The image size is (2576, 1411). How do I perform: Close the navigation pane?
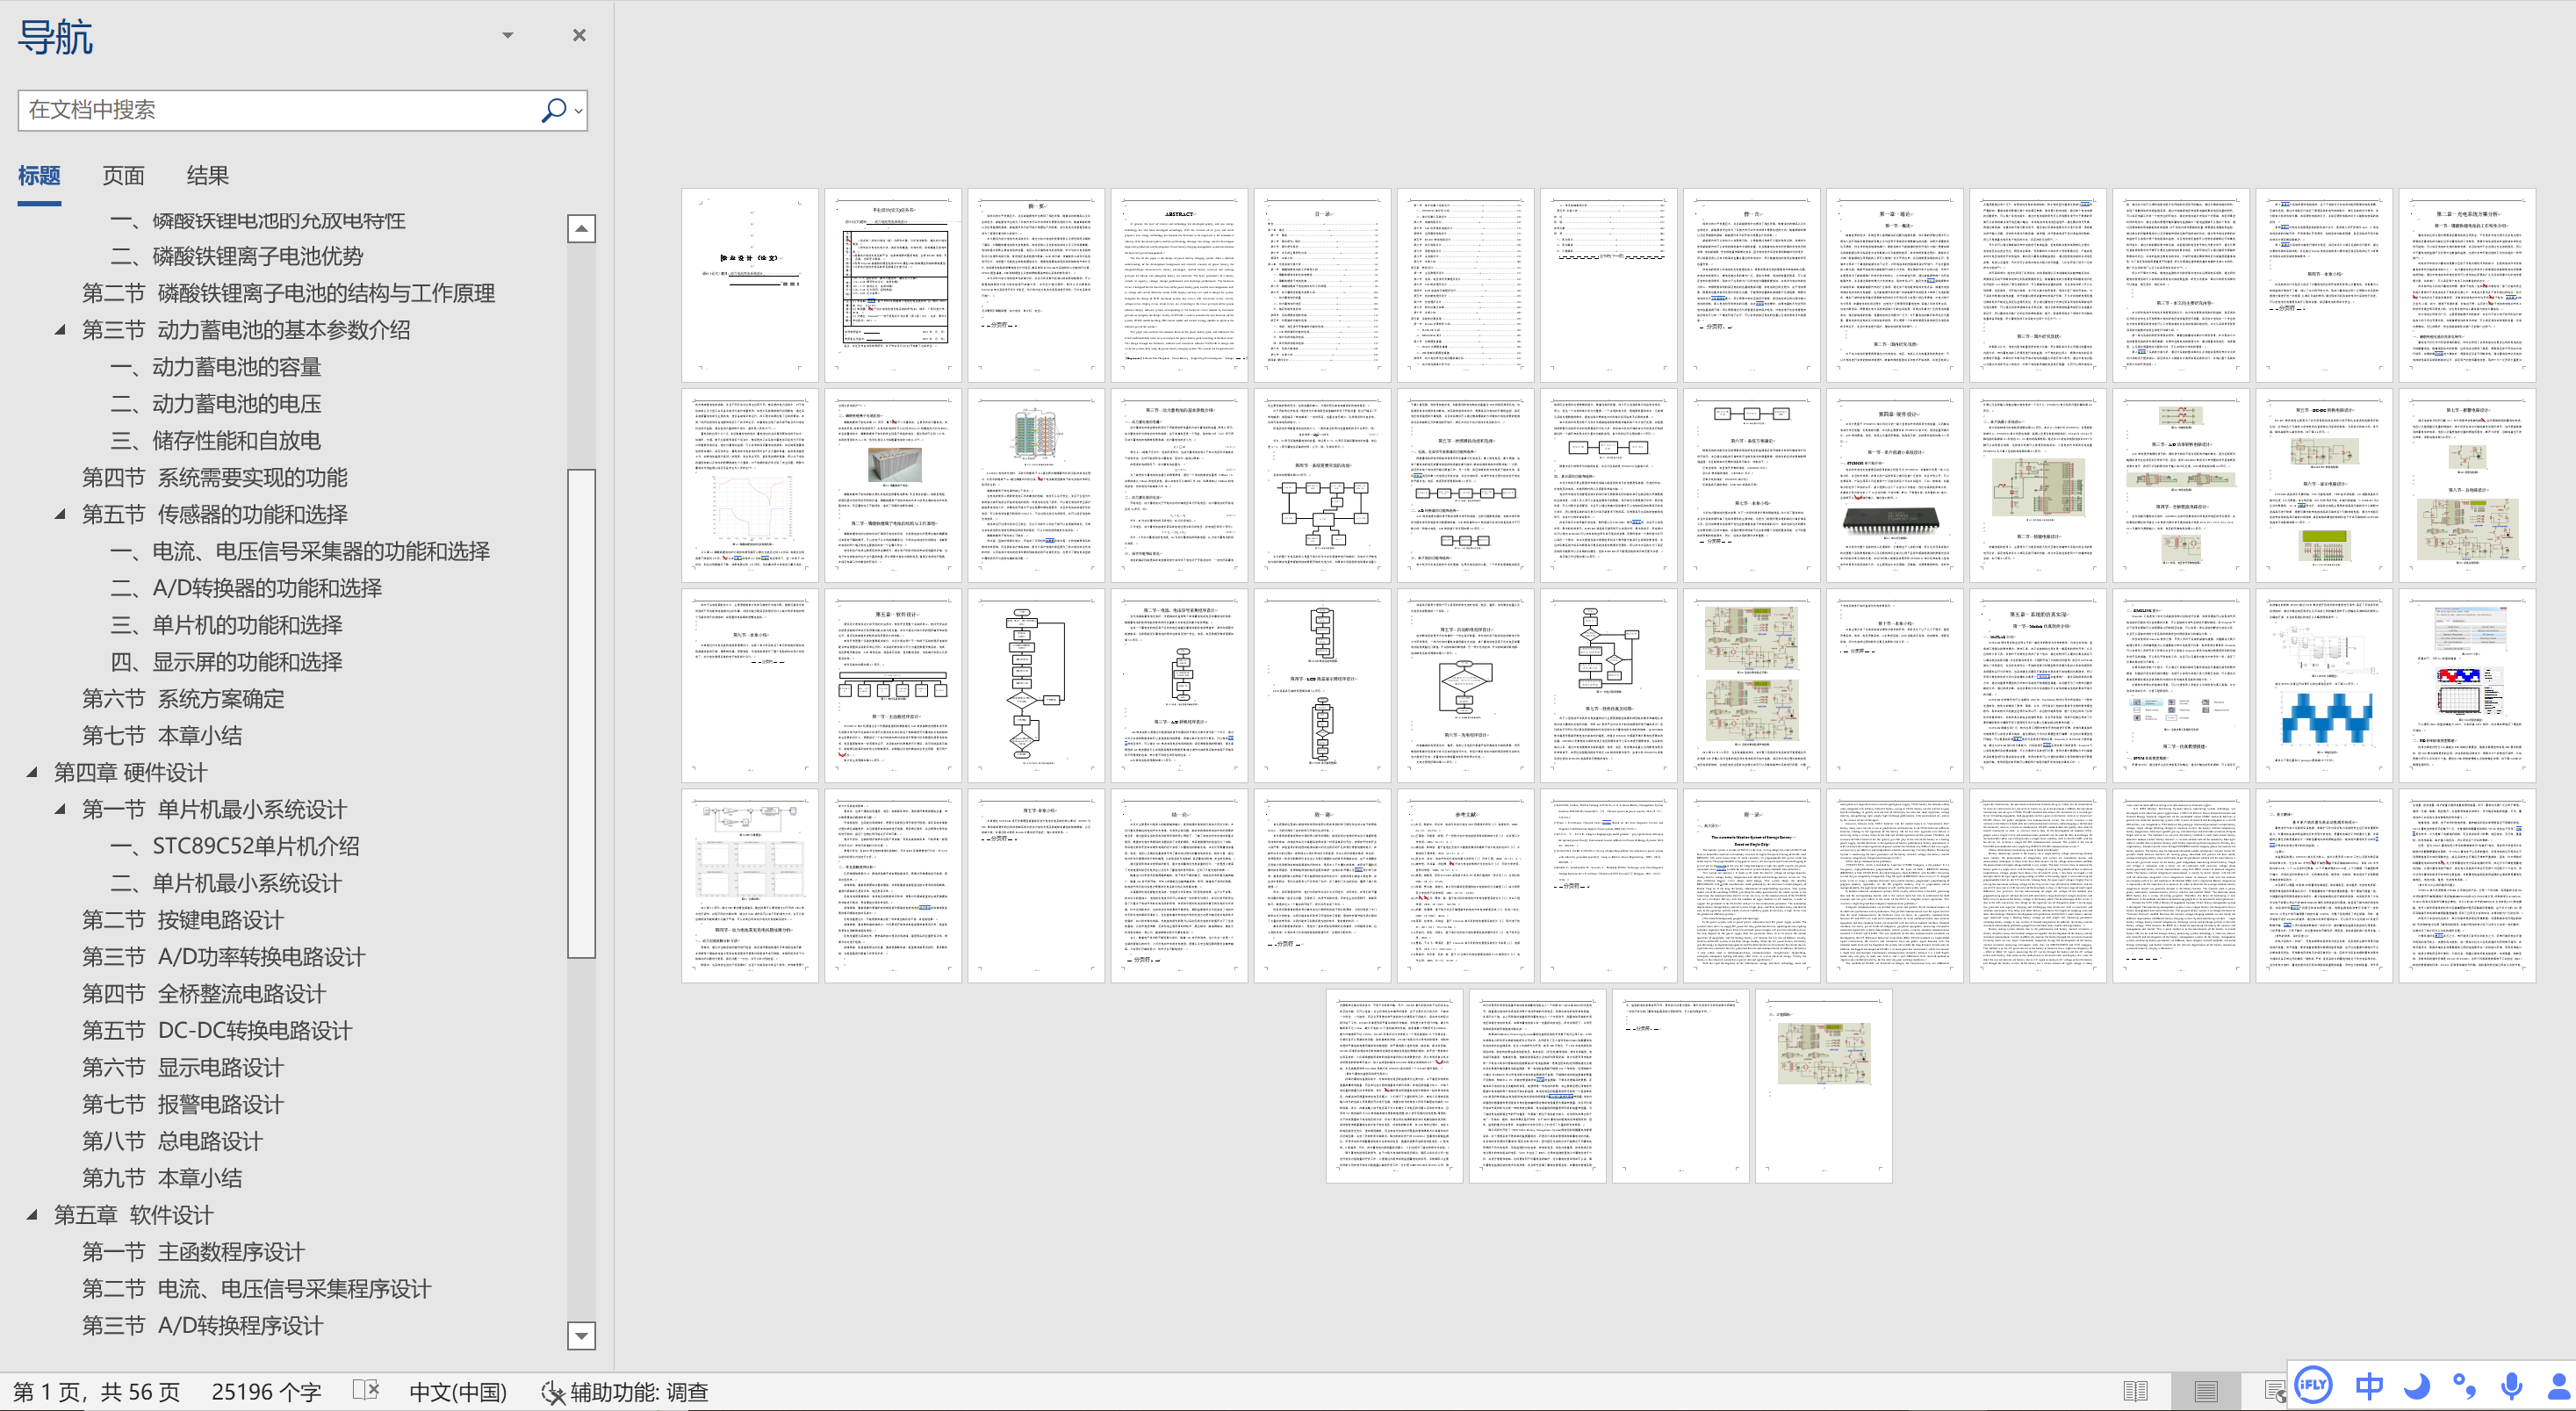tap(579, 35)
